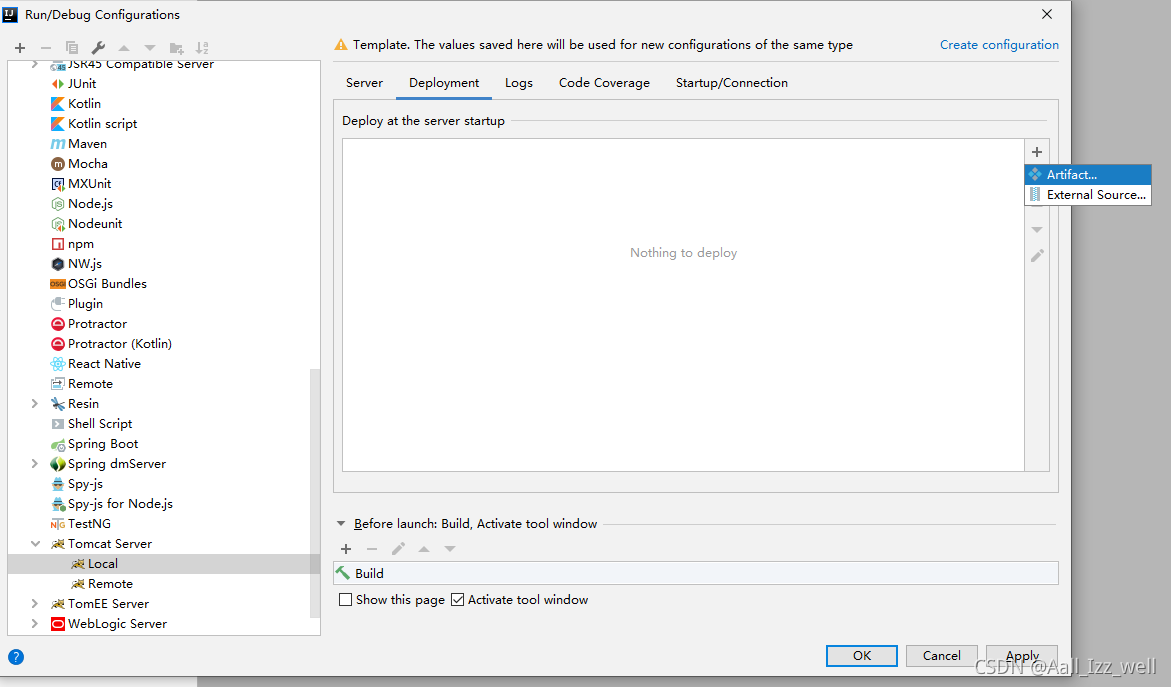Click the Move Up arrow in left toolbar
The width and height of the screenshot is (1171, 687).
(124, 48)
